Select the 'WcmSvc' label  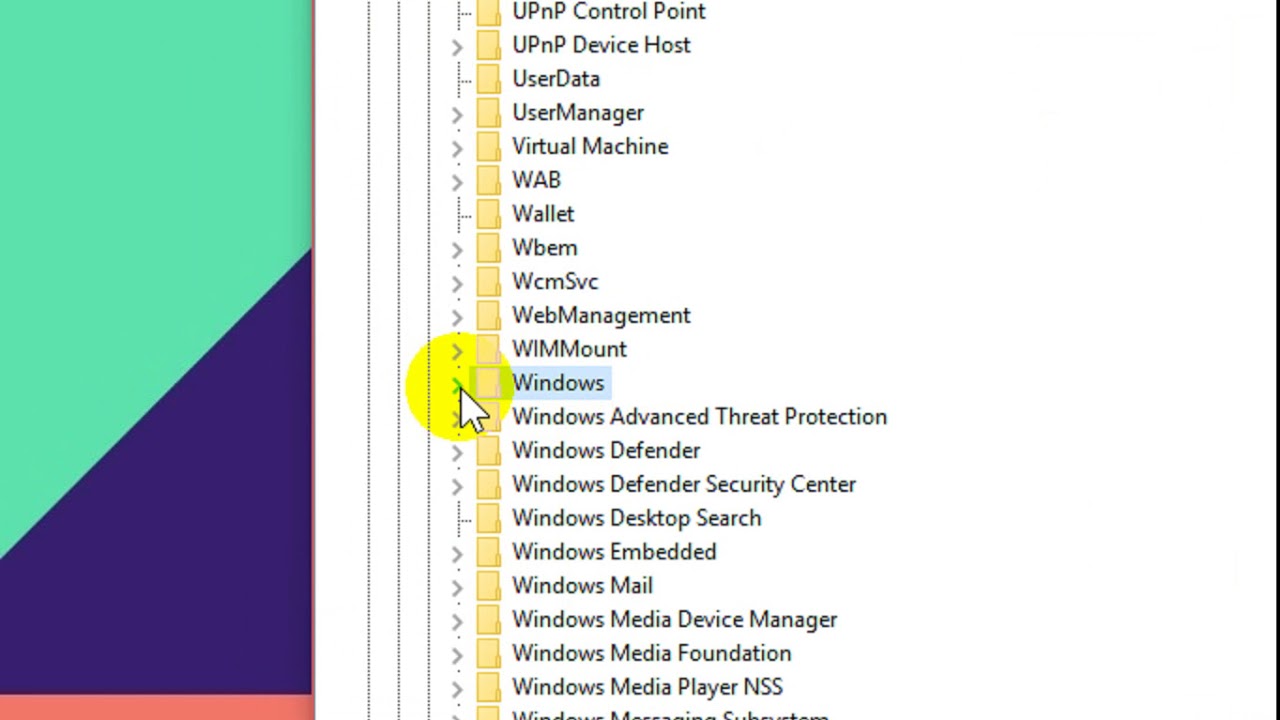point(555,282)
